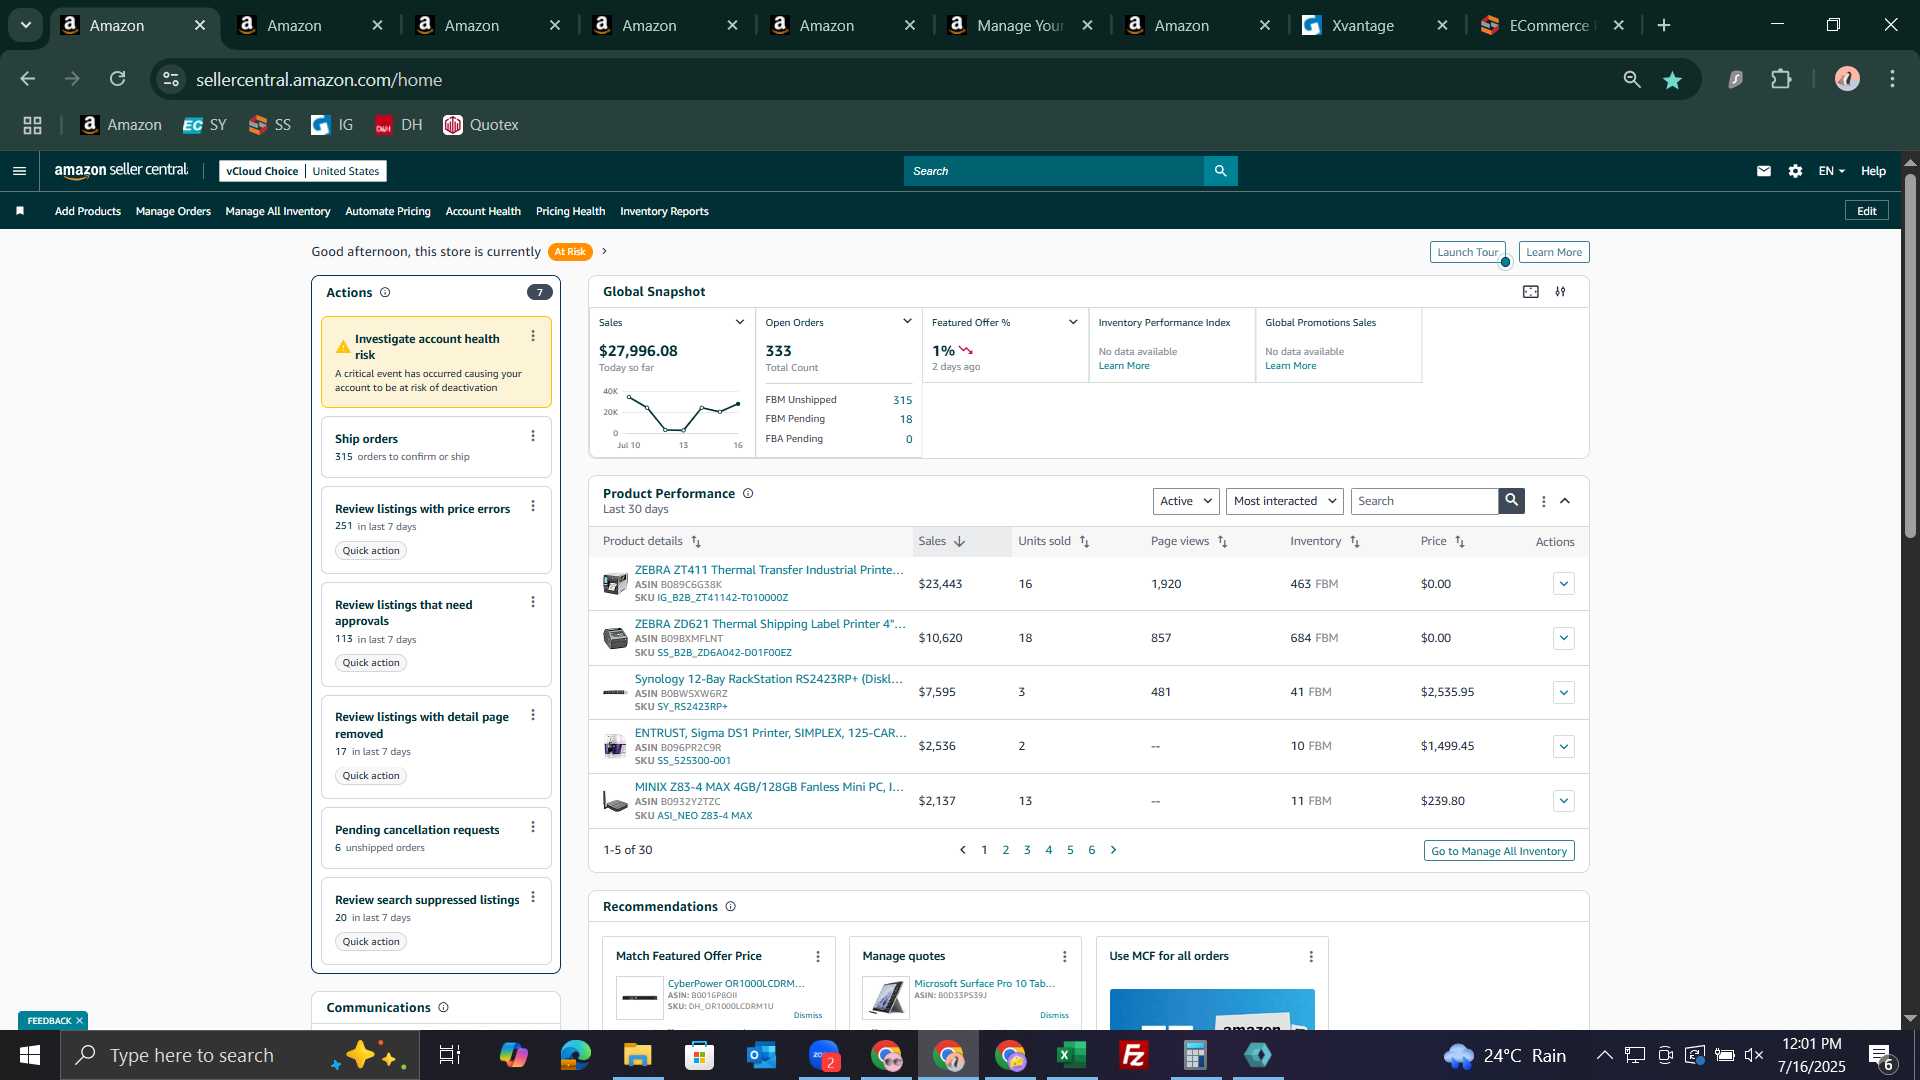Click the Sales line chart
Viewport: 1920px width, 1080px height.
pos(683,413)
